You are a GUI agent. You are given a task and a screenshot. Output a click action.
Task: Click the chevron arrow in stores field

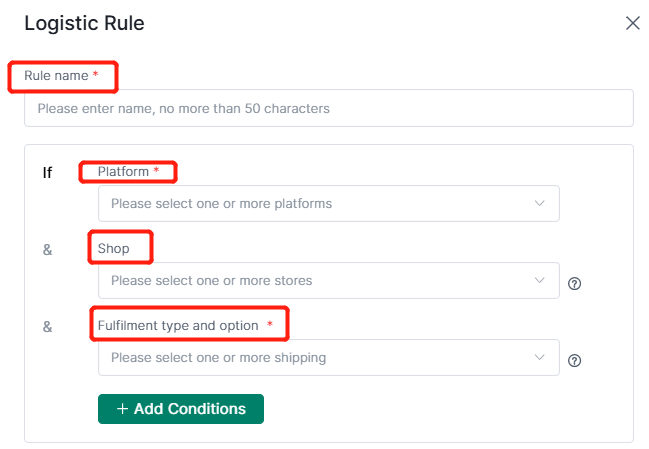pos(539,280)
